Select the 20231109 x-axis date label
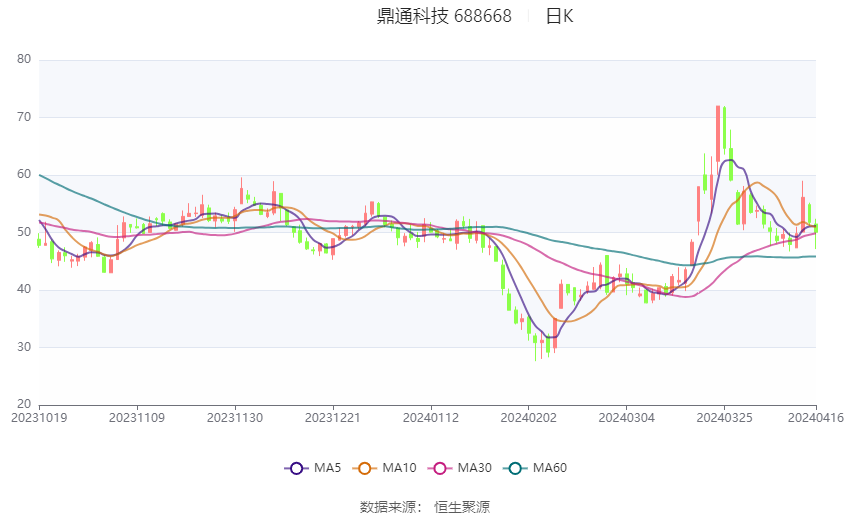This screenshot has height=517, width=850. click(x=137, y=418)
